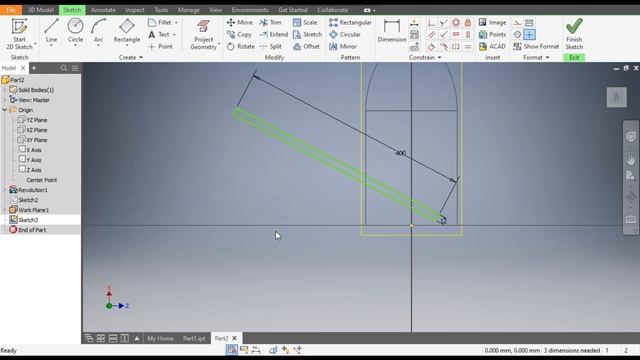Image resolution: width=640 pixels, height=360 pixels.
Task: Open Project Geometry tool
Action: [203, 35]
